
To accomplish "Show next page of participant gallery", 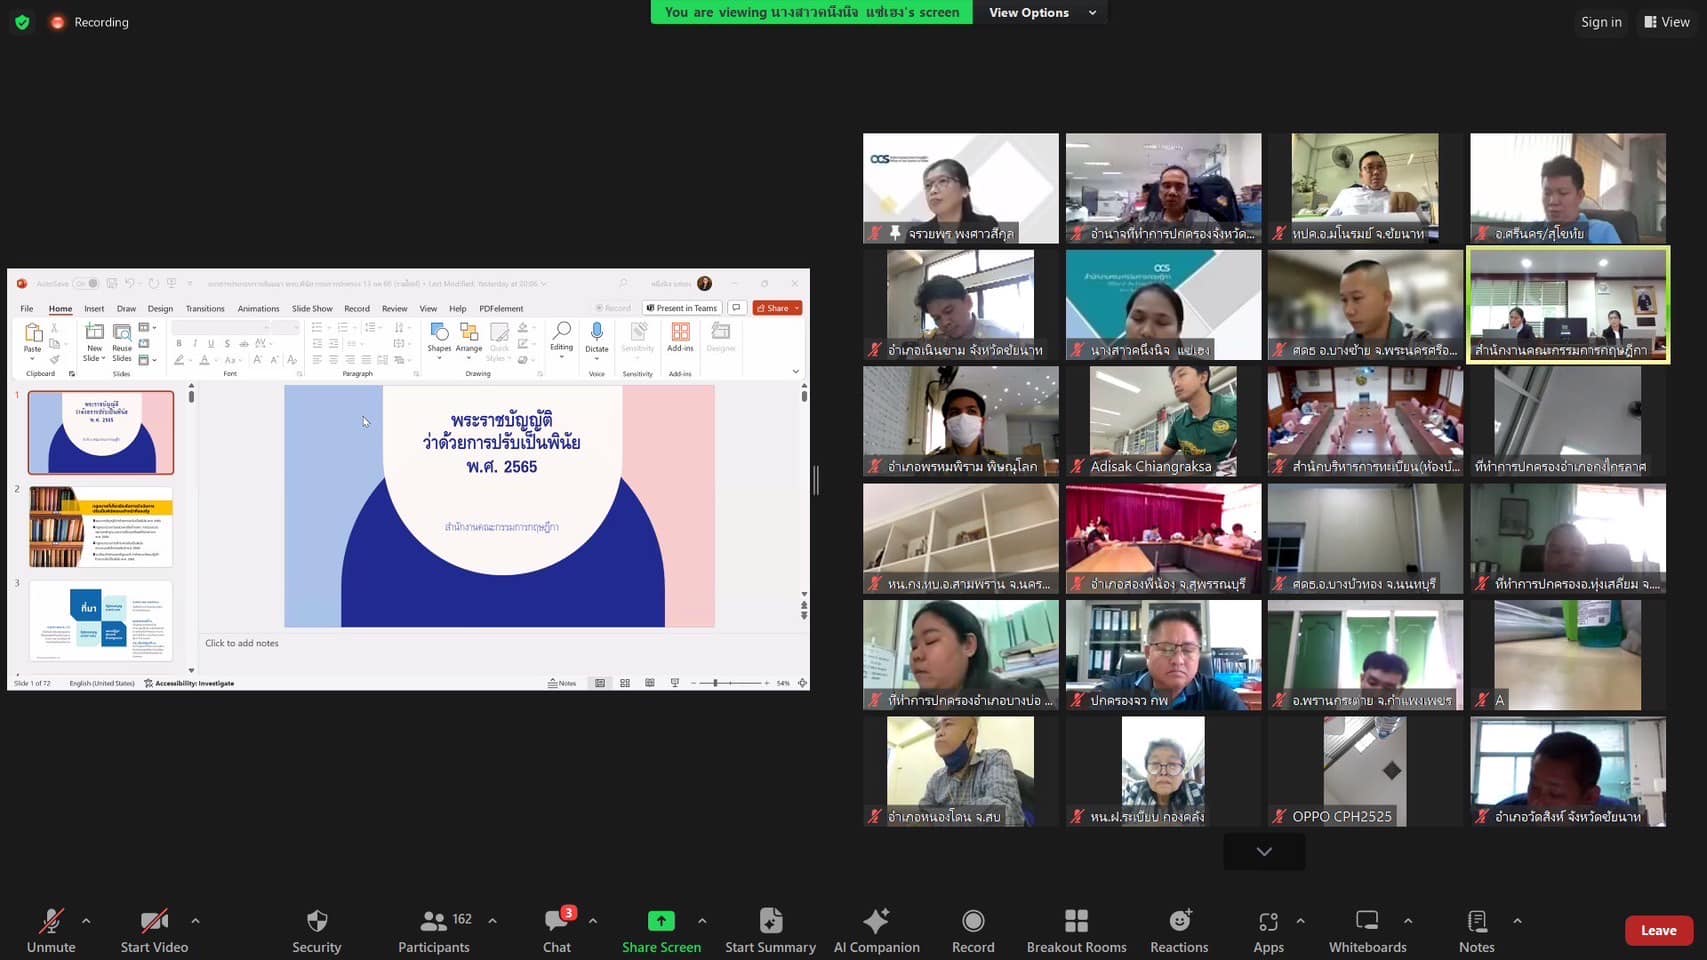I will (1264, 852).
